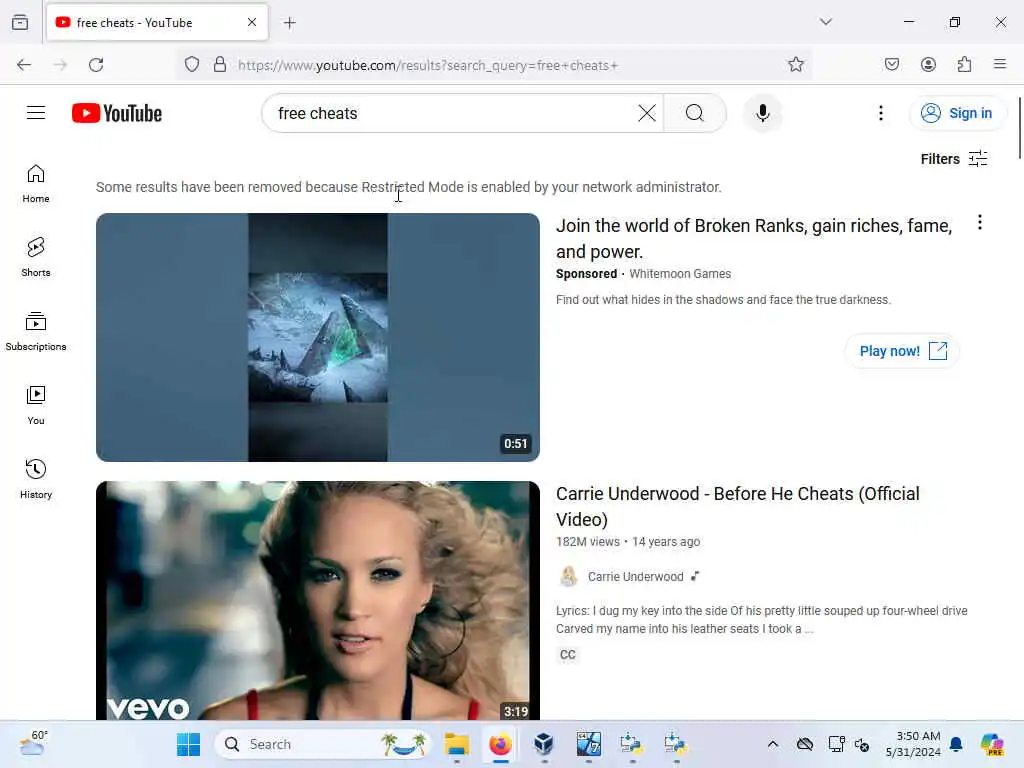
Task: Open the Broken Ranks ad thumbnail
Action: (x=318, y=337)
